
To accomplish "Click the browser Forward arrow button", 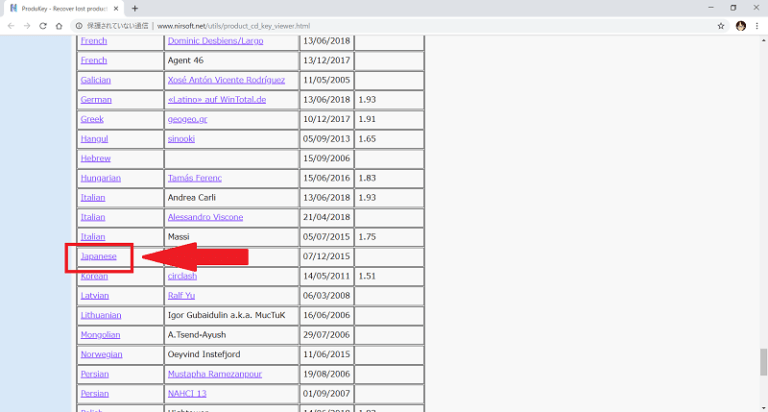I will click(x=27, y=26).
